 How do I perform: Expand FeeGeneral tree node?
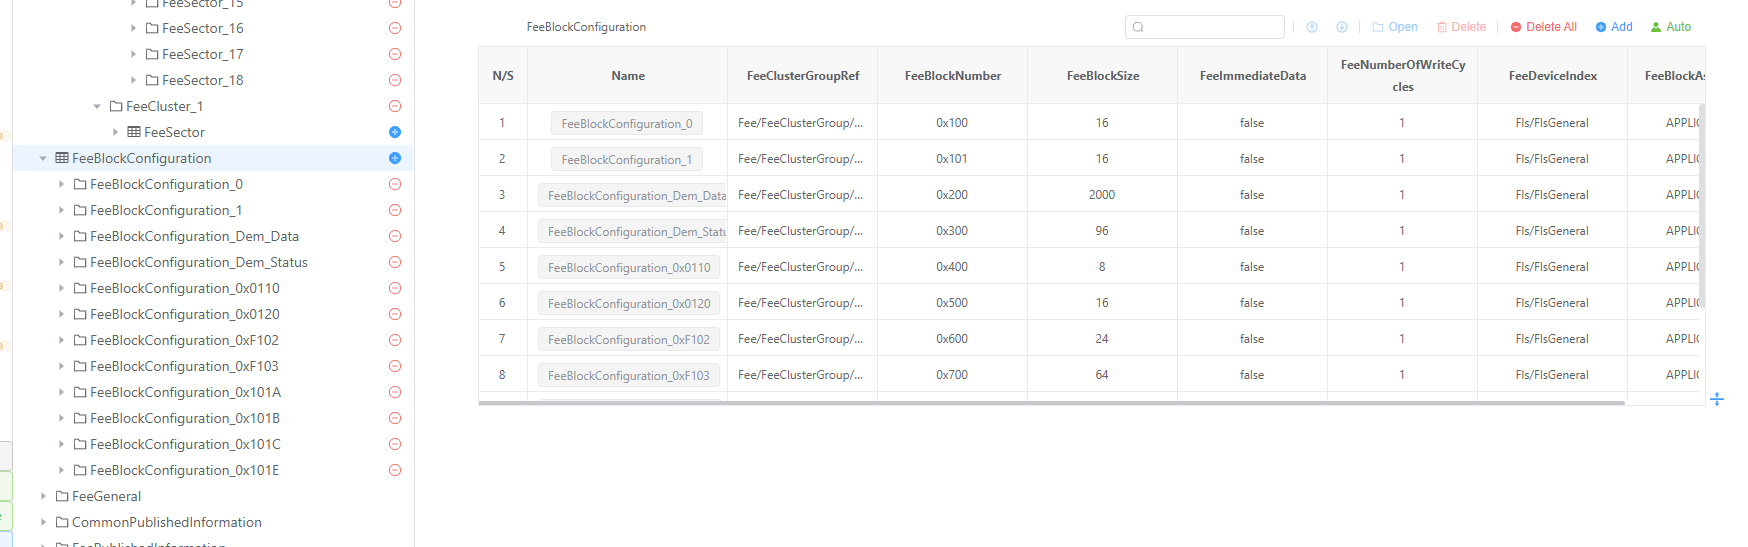43,496
